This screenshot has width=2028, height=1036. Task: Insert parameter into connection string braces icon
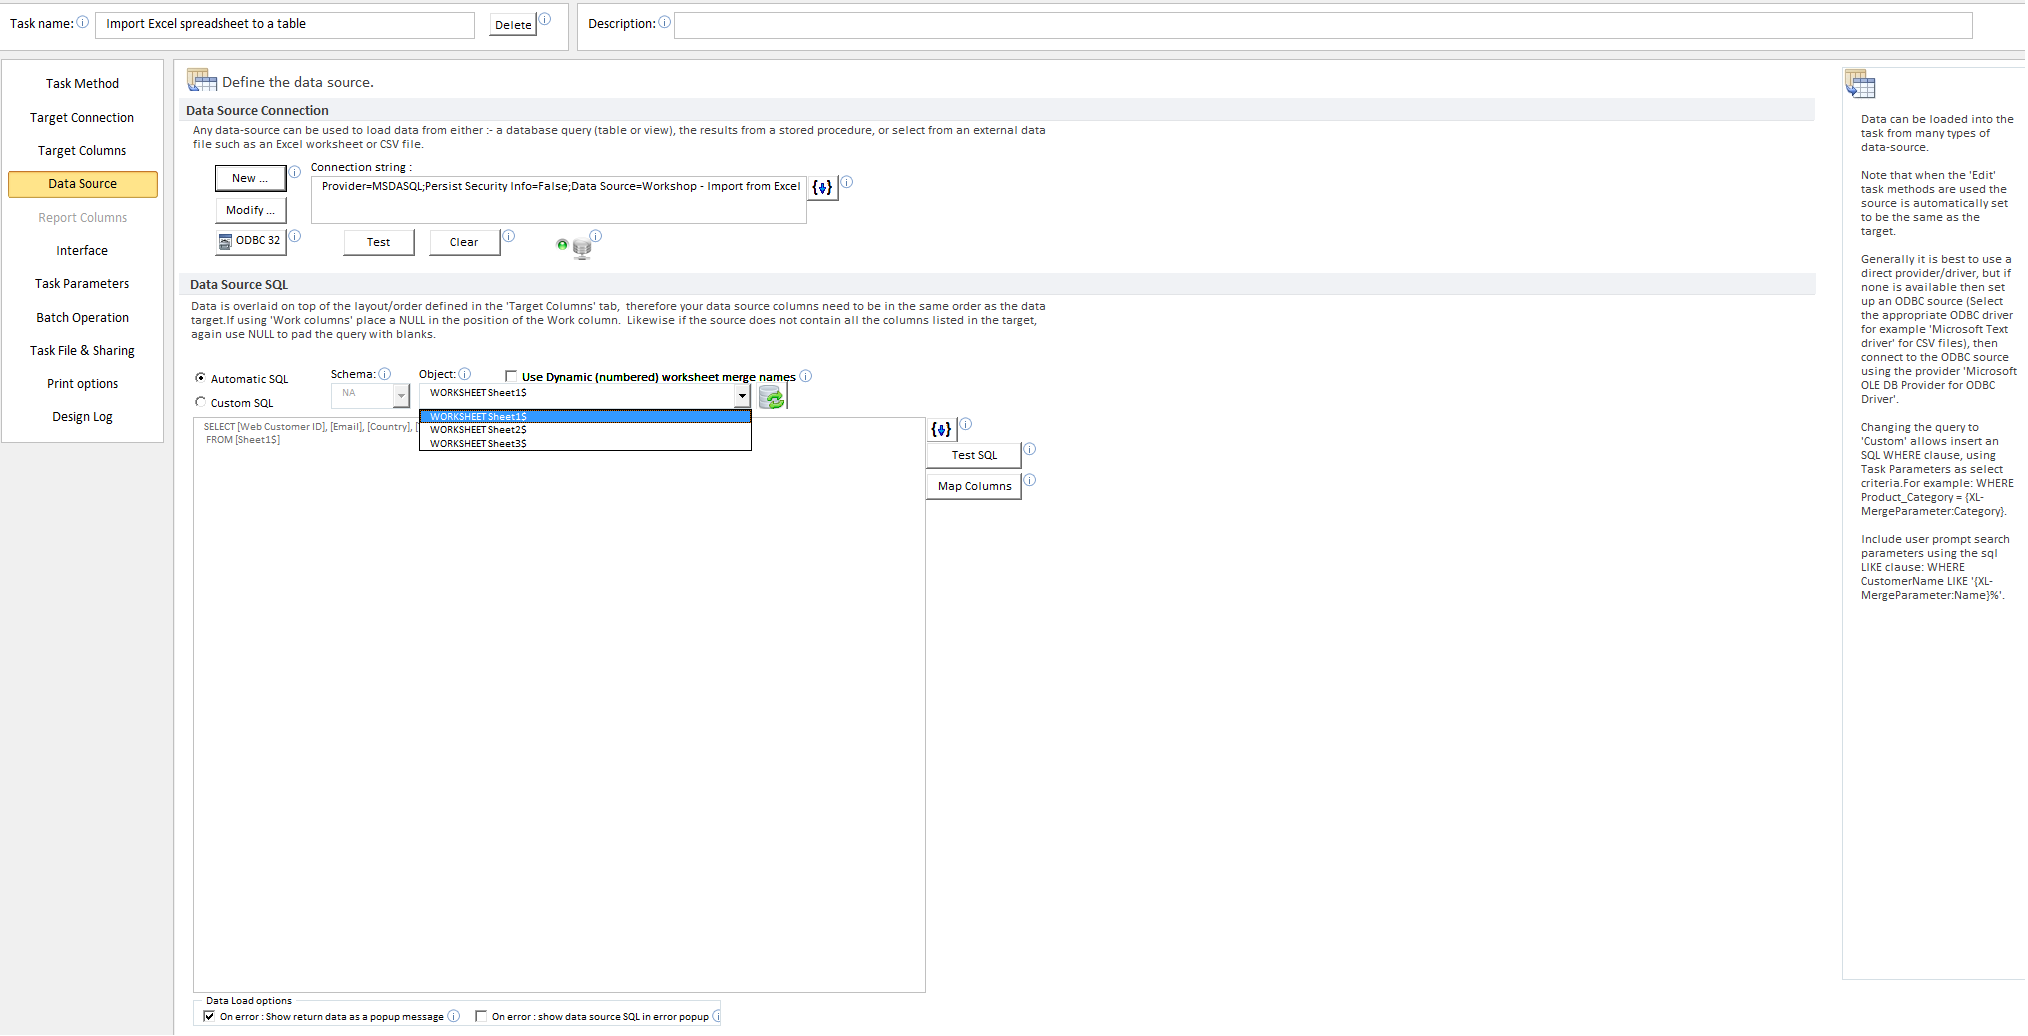pos(822,187)
